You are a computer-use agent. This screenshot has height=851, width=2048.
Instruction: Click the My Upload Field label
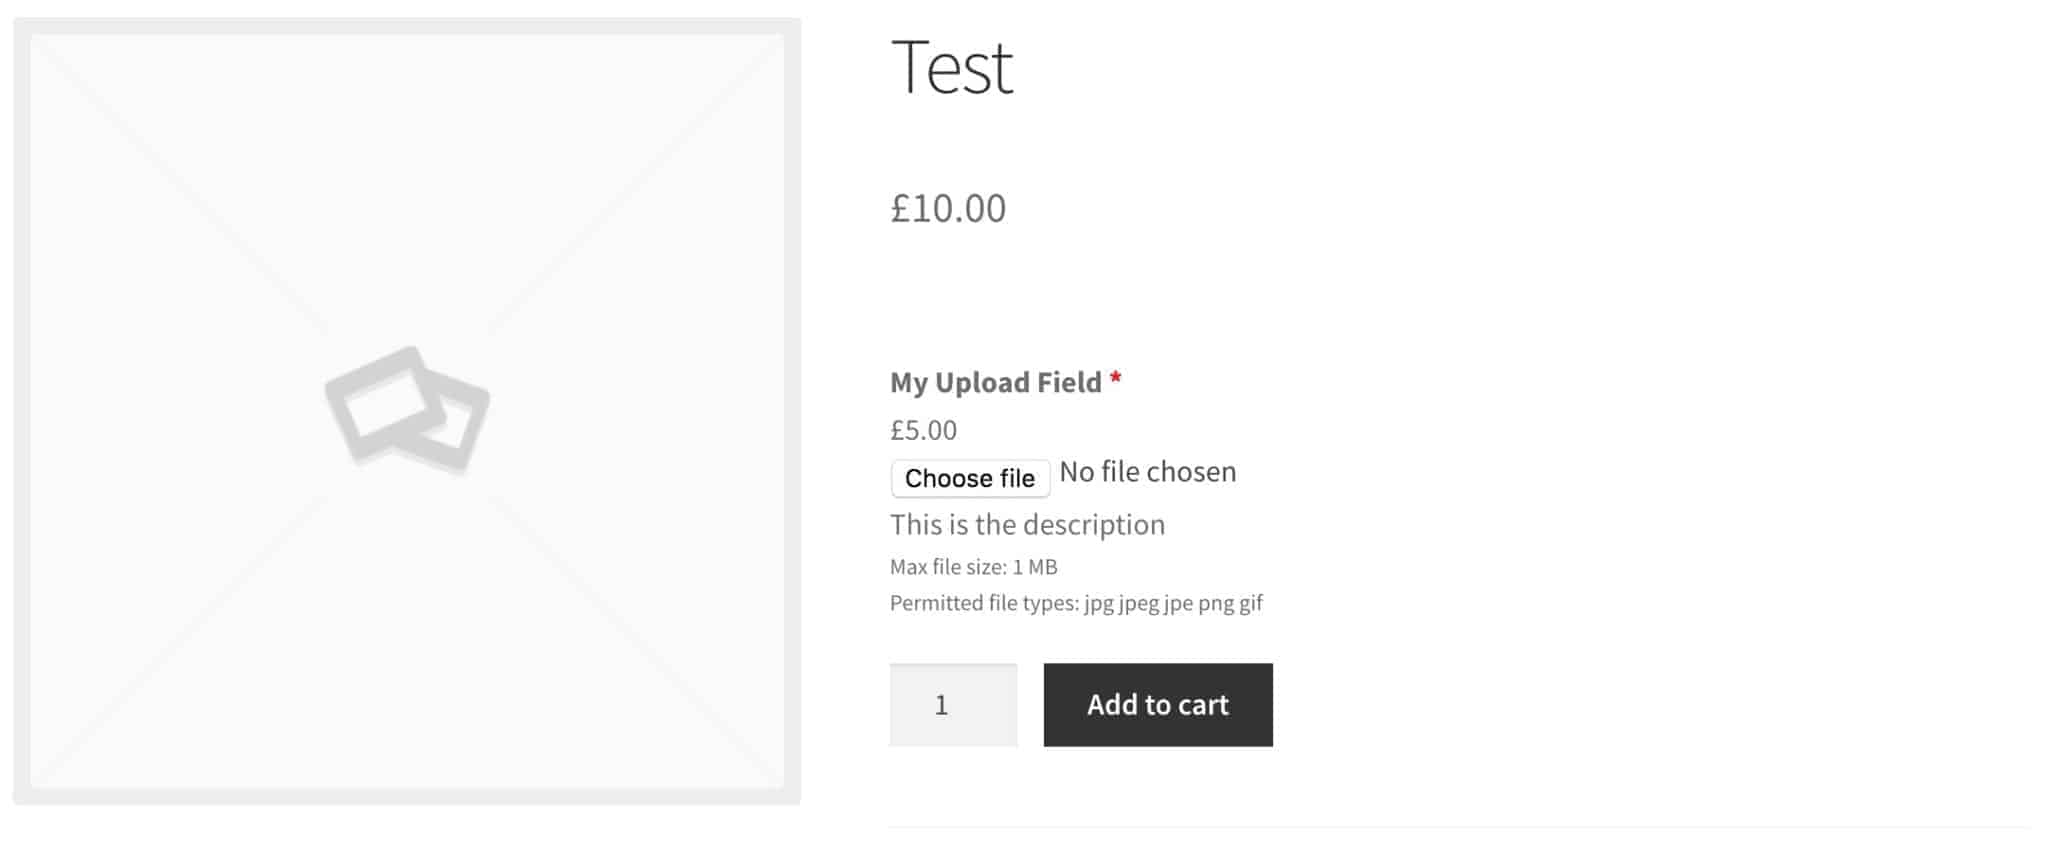[995, 382]
